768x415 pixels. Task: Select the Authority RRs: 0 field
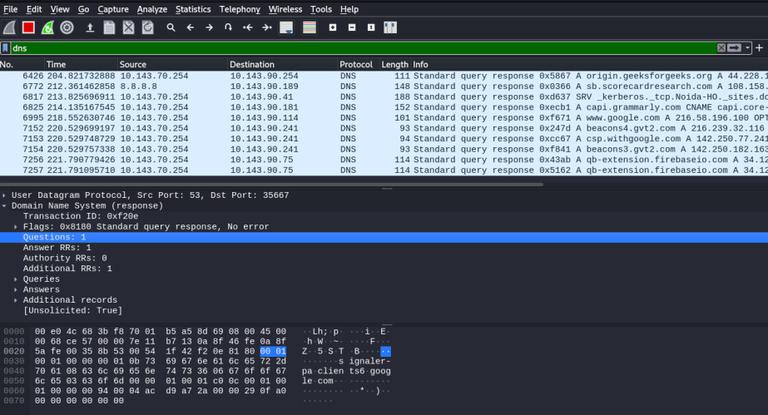click(65, 258)
